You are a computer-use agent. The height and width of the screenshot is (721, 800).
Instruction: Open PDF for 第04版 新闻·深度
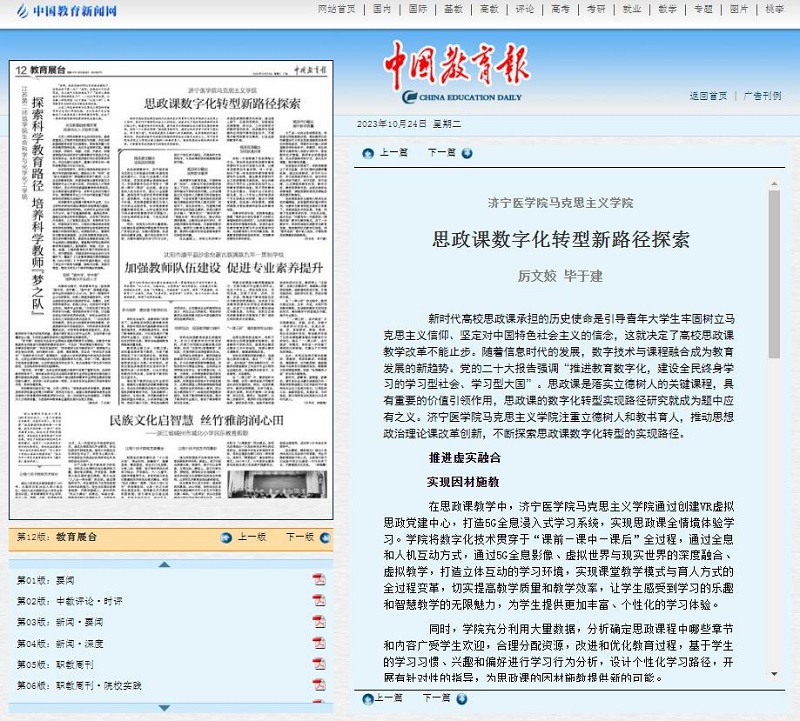(x=319, y=642)
